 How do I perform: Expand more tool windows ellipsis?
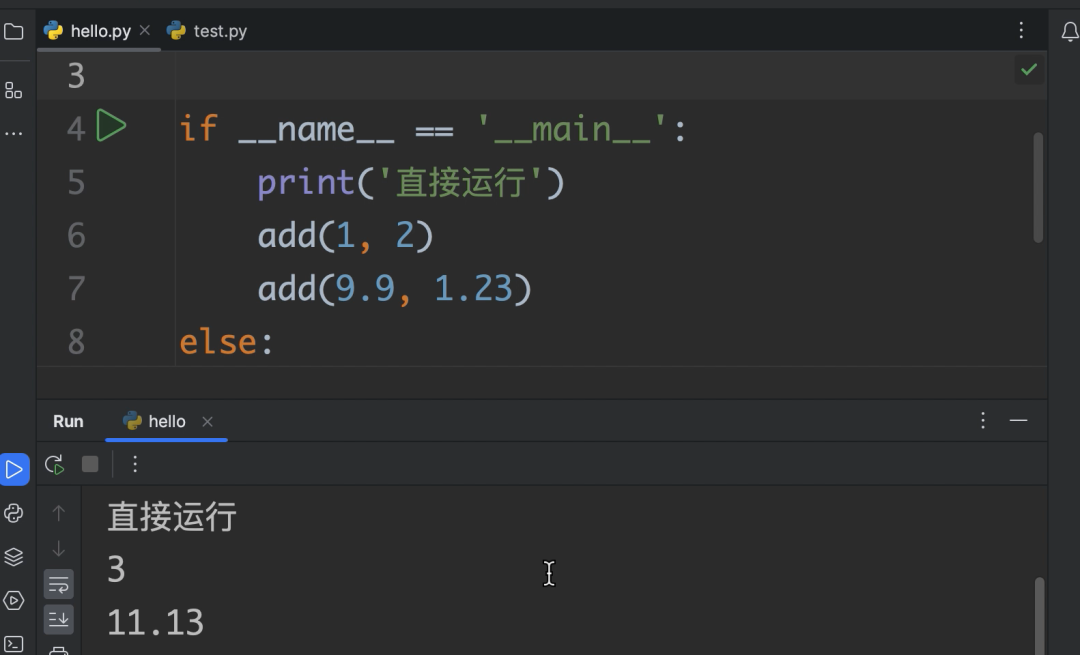[14, 134]
